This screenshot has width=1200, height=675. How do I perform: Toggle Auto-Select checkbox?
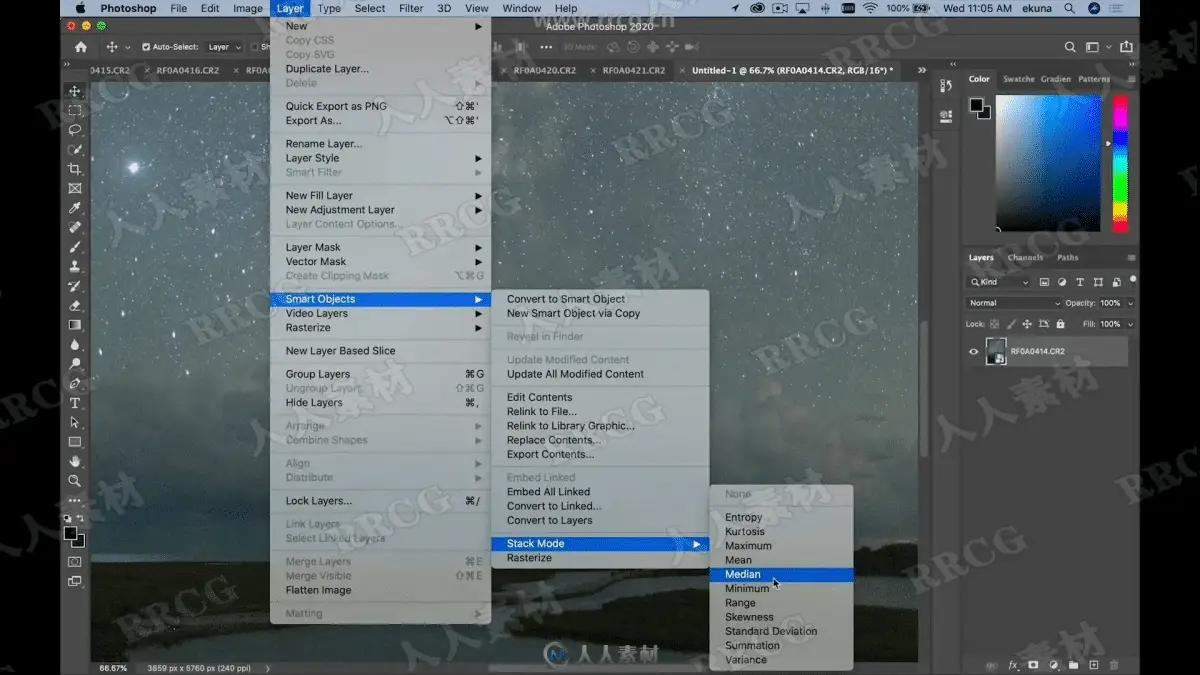point(146,47)
